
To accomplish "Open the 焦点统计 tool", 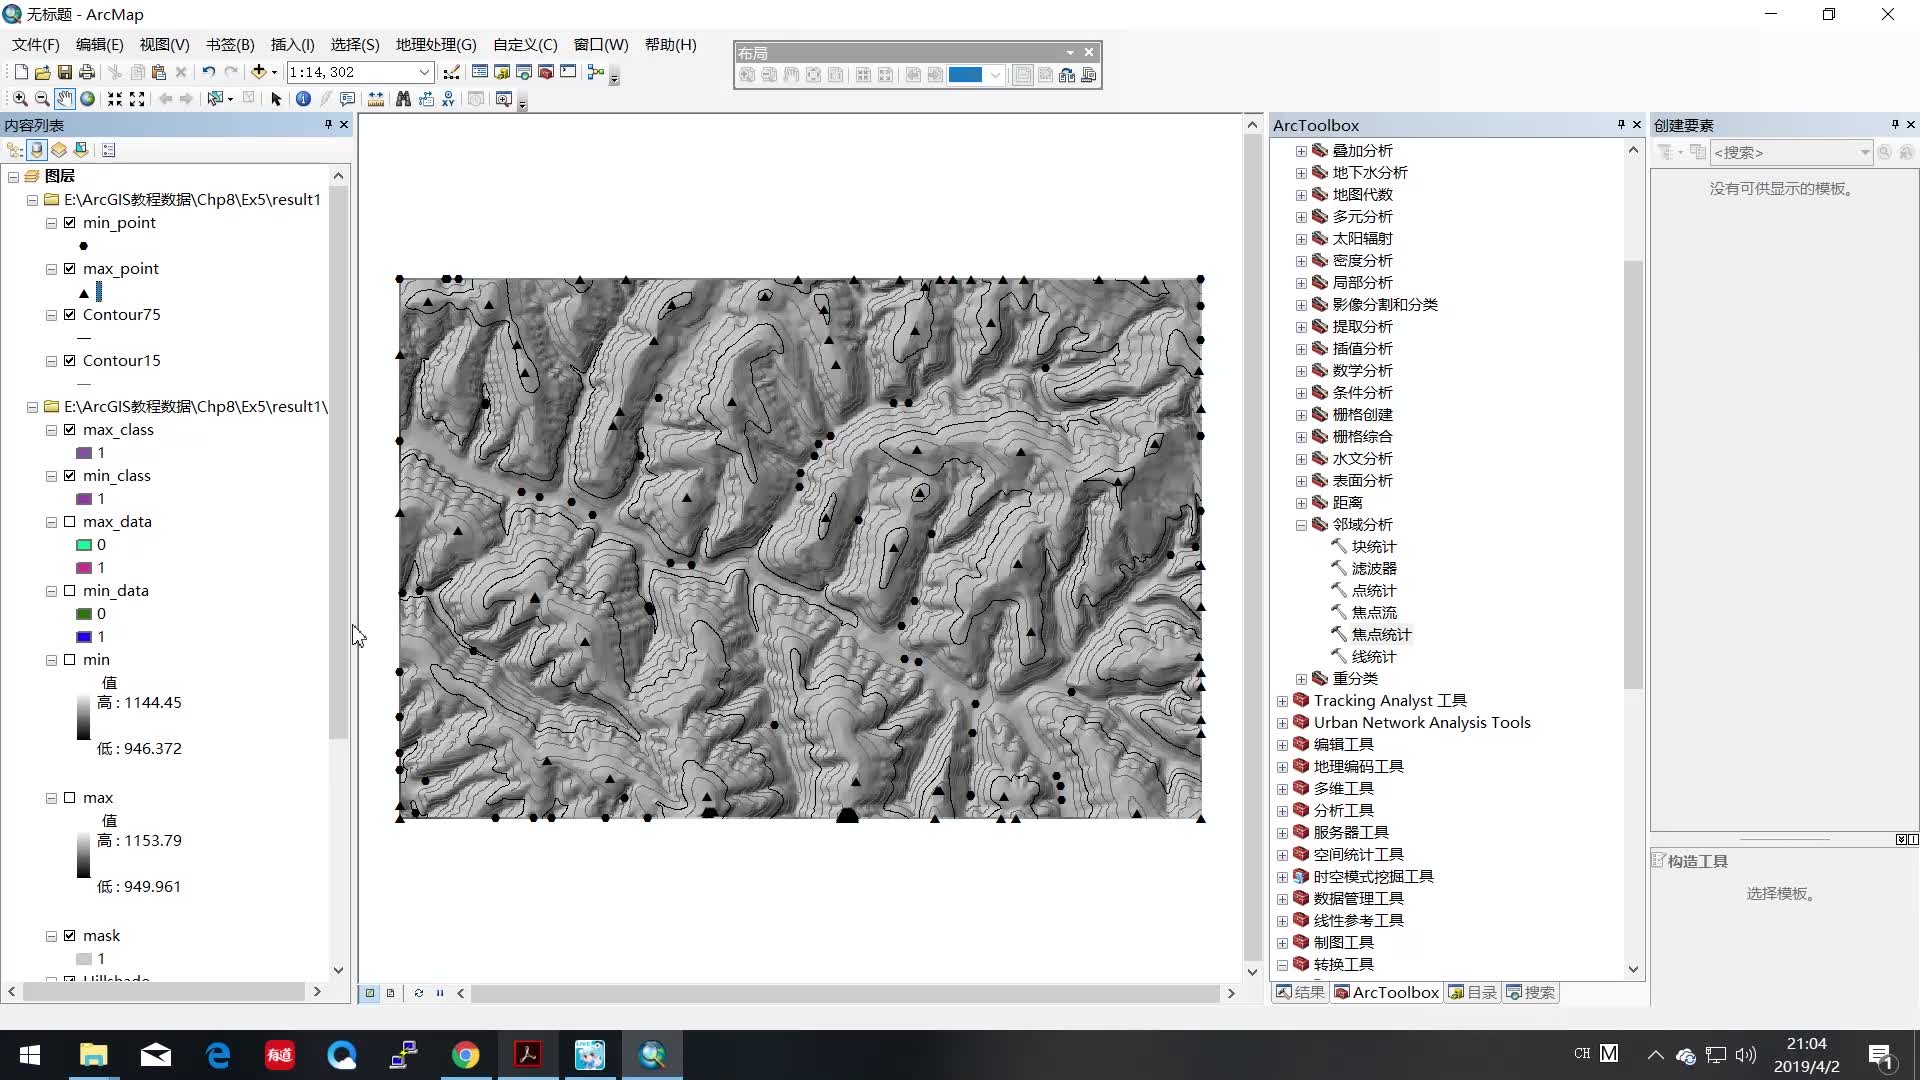I will [x=1381, y=634].
